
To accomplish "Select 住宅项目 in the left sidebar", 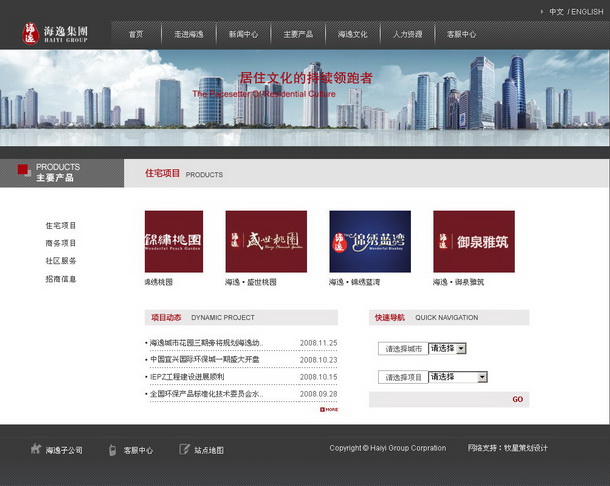I will click(61, 225).
